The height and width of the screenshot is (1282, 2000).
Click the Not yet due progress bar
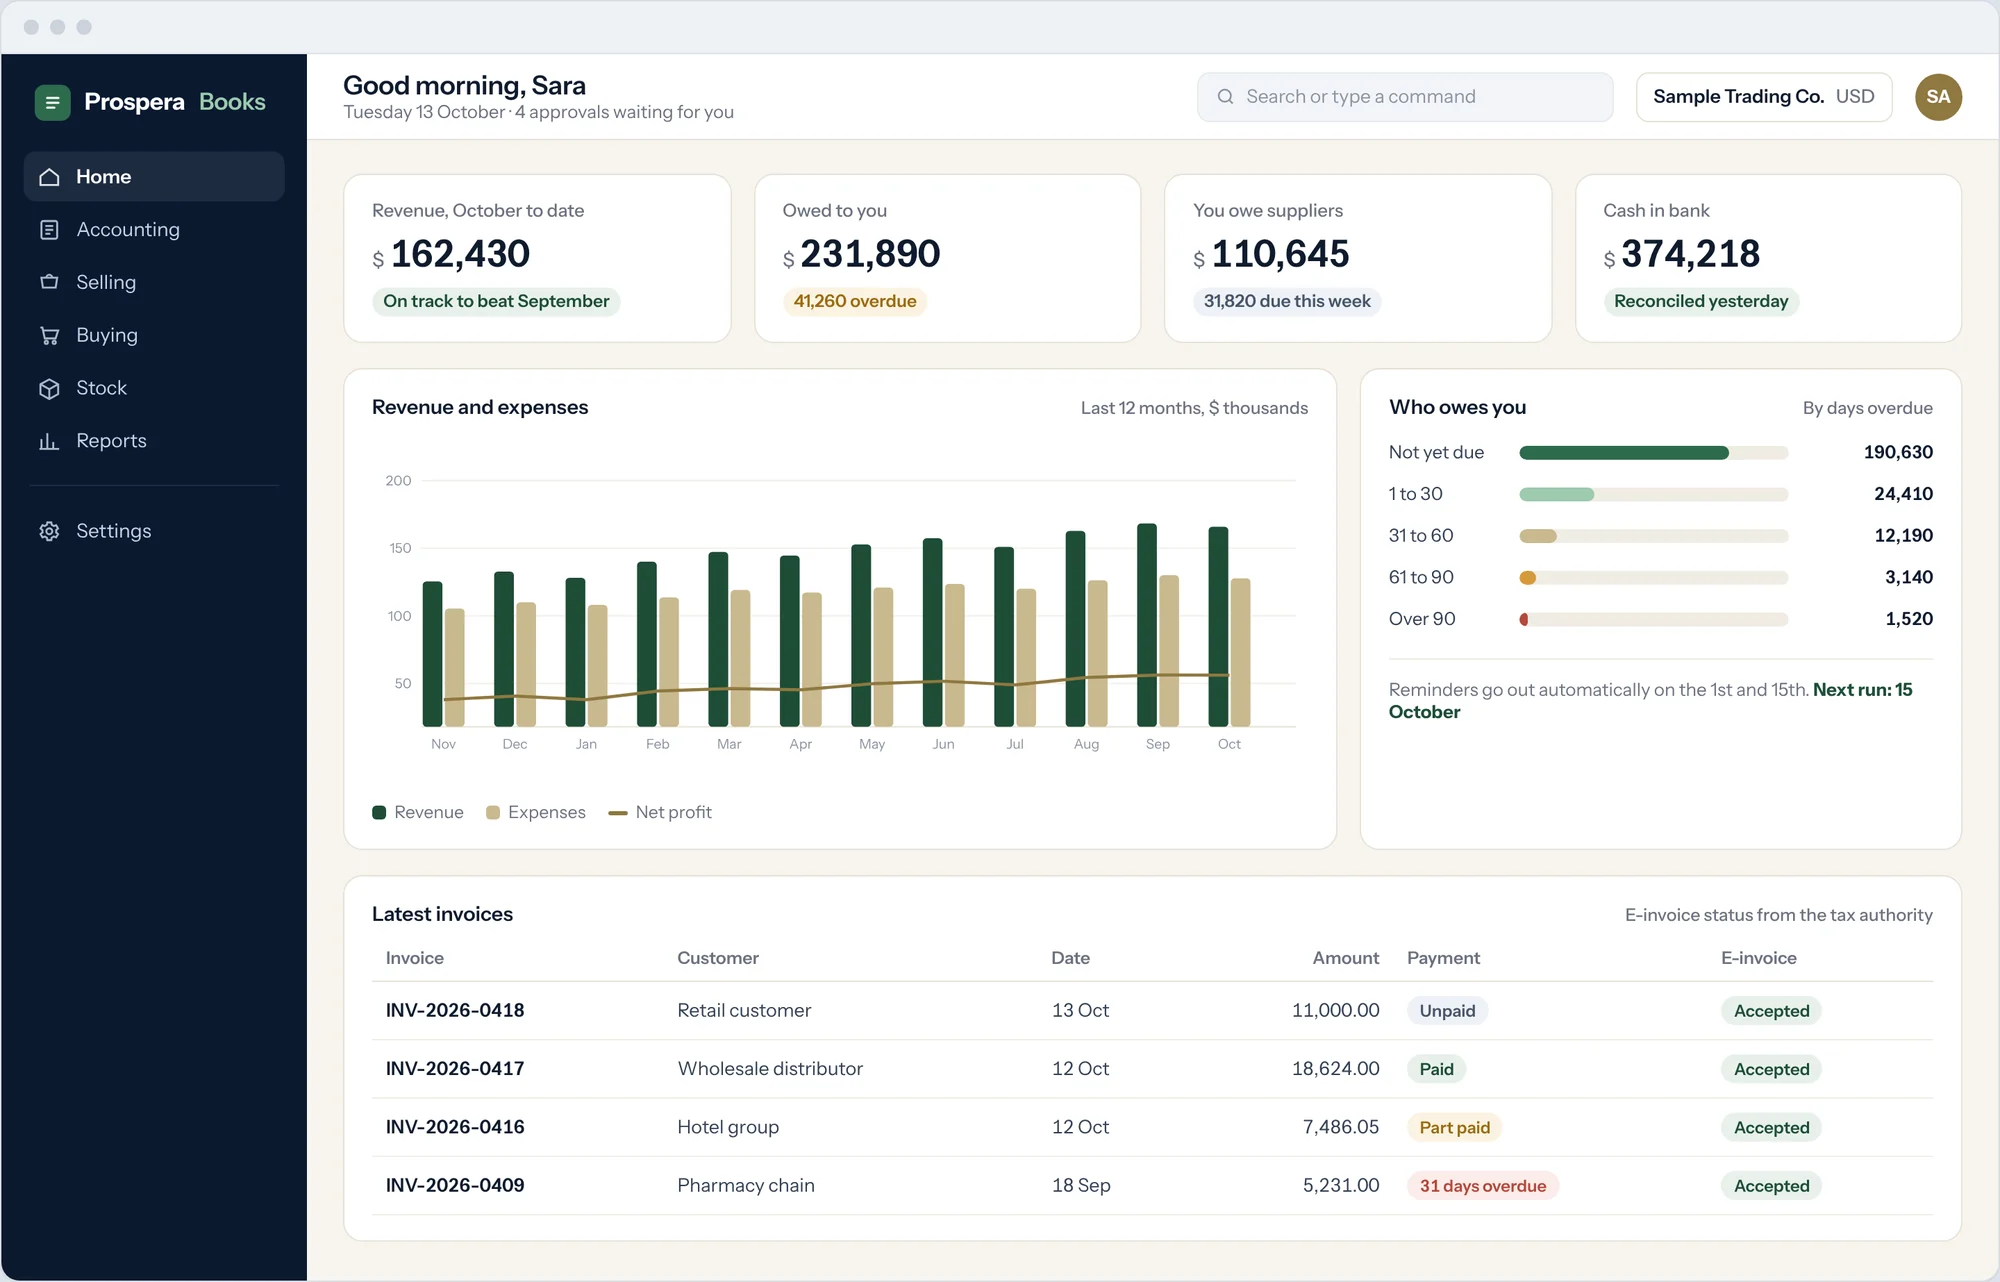[1653, 453]
